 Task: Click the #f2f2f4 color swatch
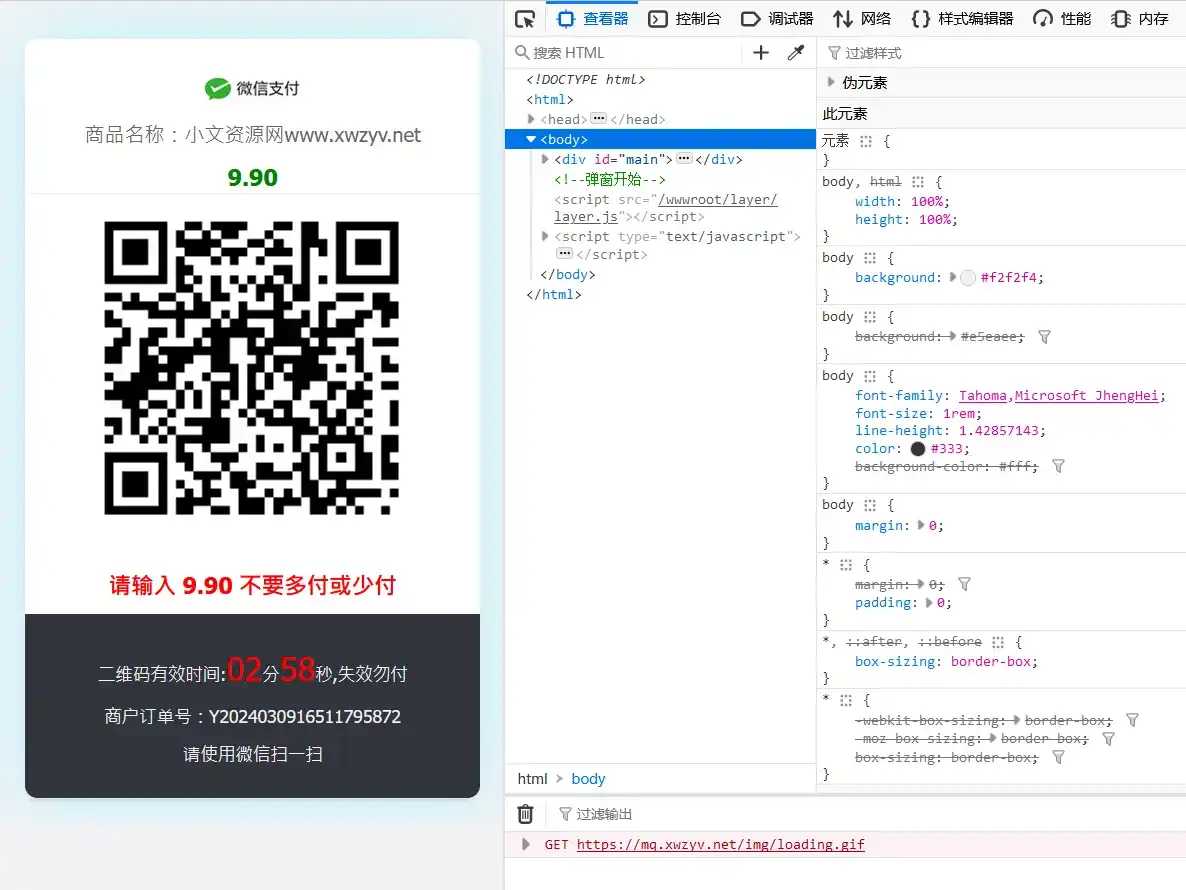pos(968,278)
